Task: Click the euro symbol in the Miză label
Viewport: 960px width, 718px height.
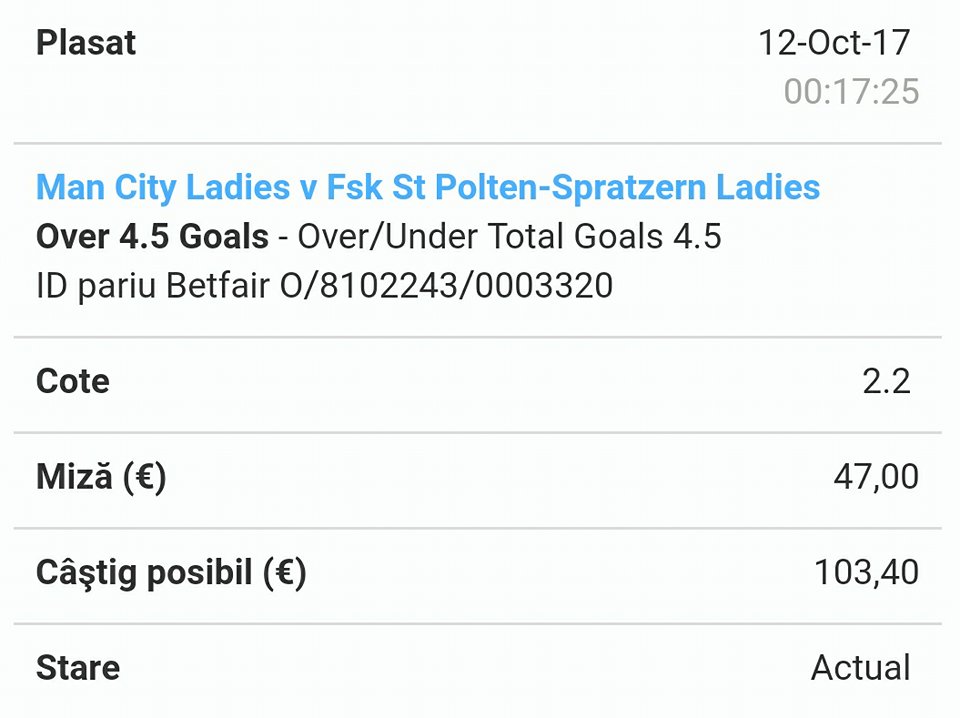Action: pos(144,477)
